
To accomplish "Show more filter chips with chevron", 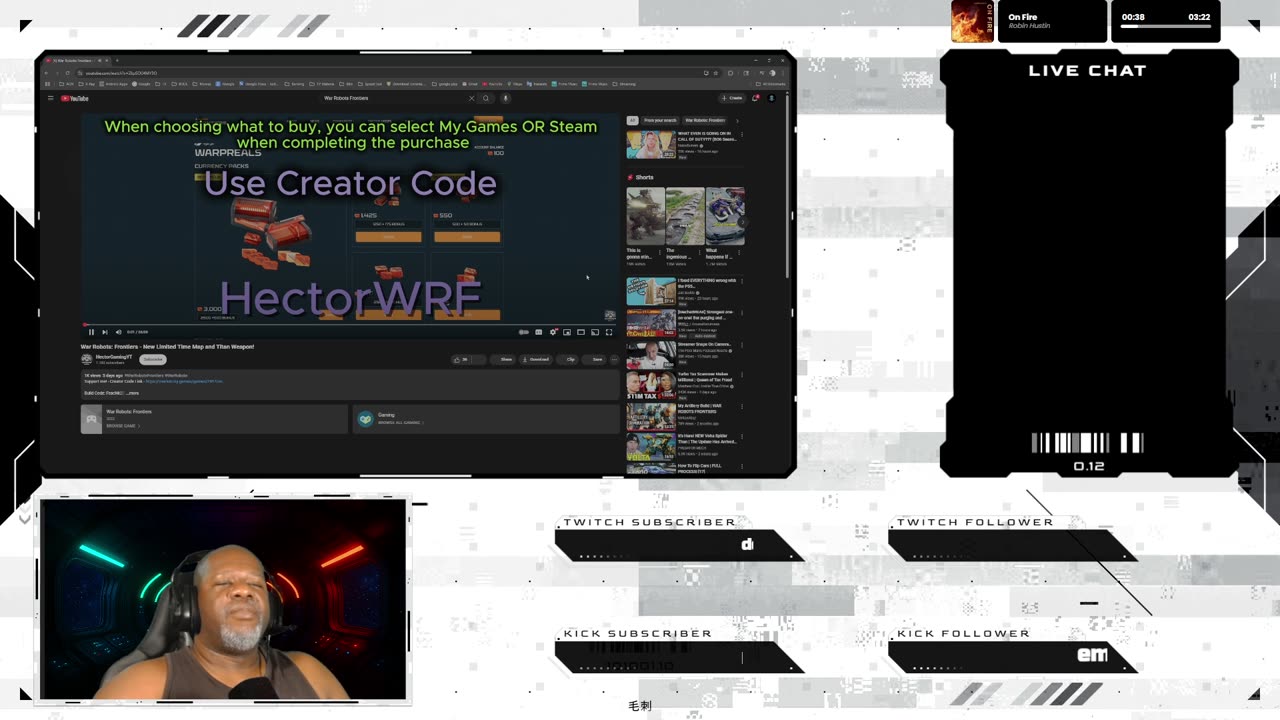I will click(738, 120).
